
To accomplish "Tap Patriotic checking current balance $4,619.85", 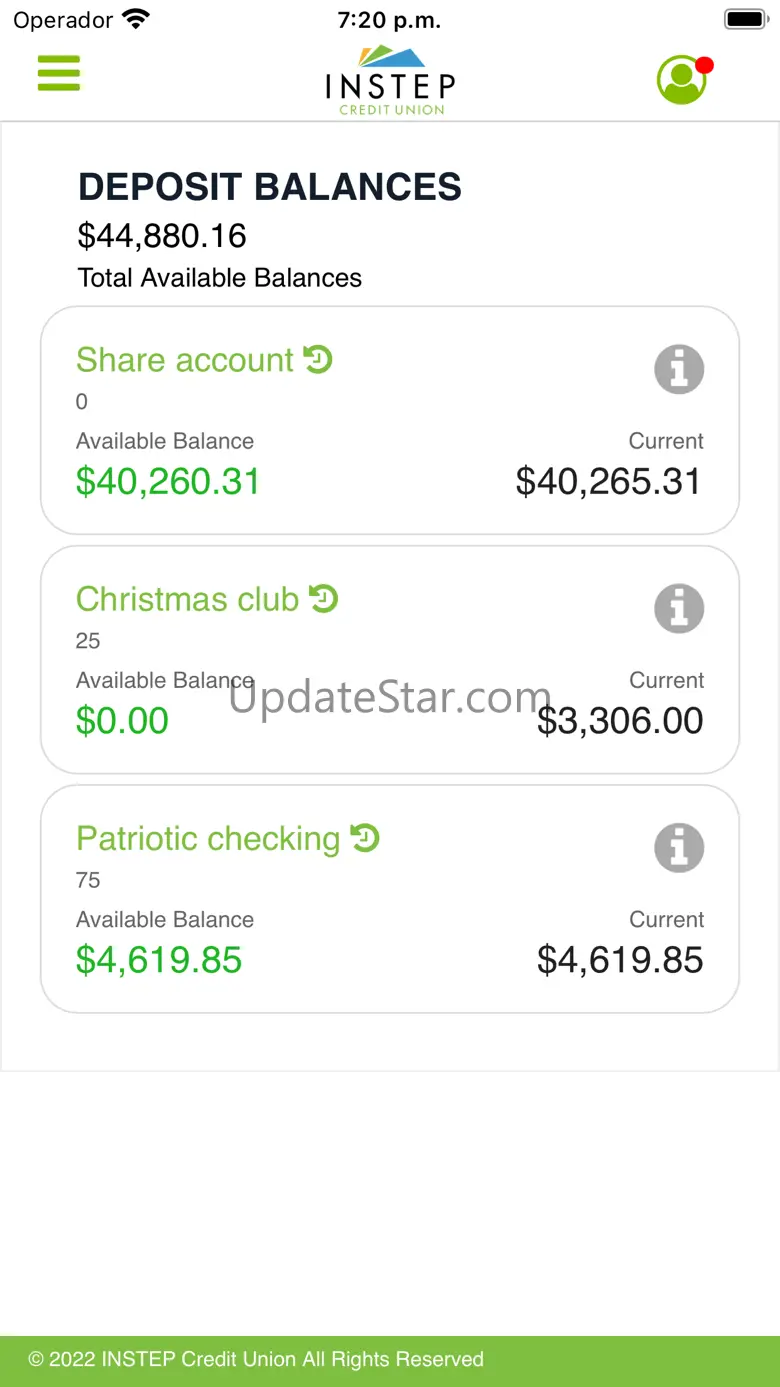I will coord(620,960).
